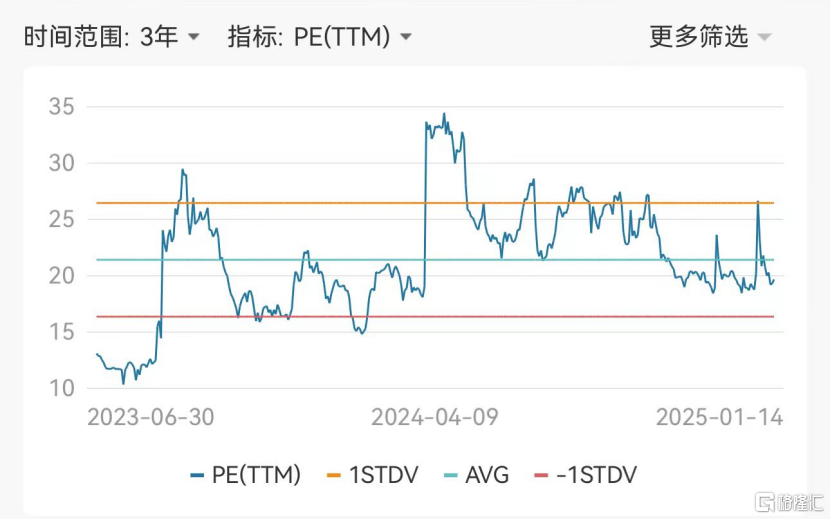
Task: Click the blue PE(TTM) legend marker
Action: tap(196, 475)
